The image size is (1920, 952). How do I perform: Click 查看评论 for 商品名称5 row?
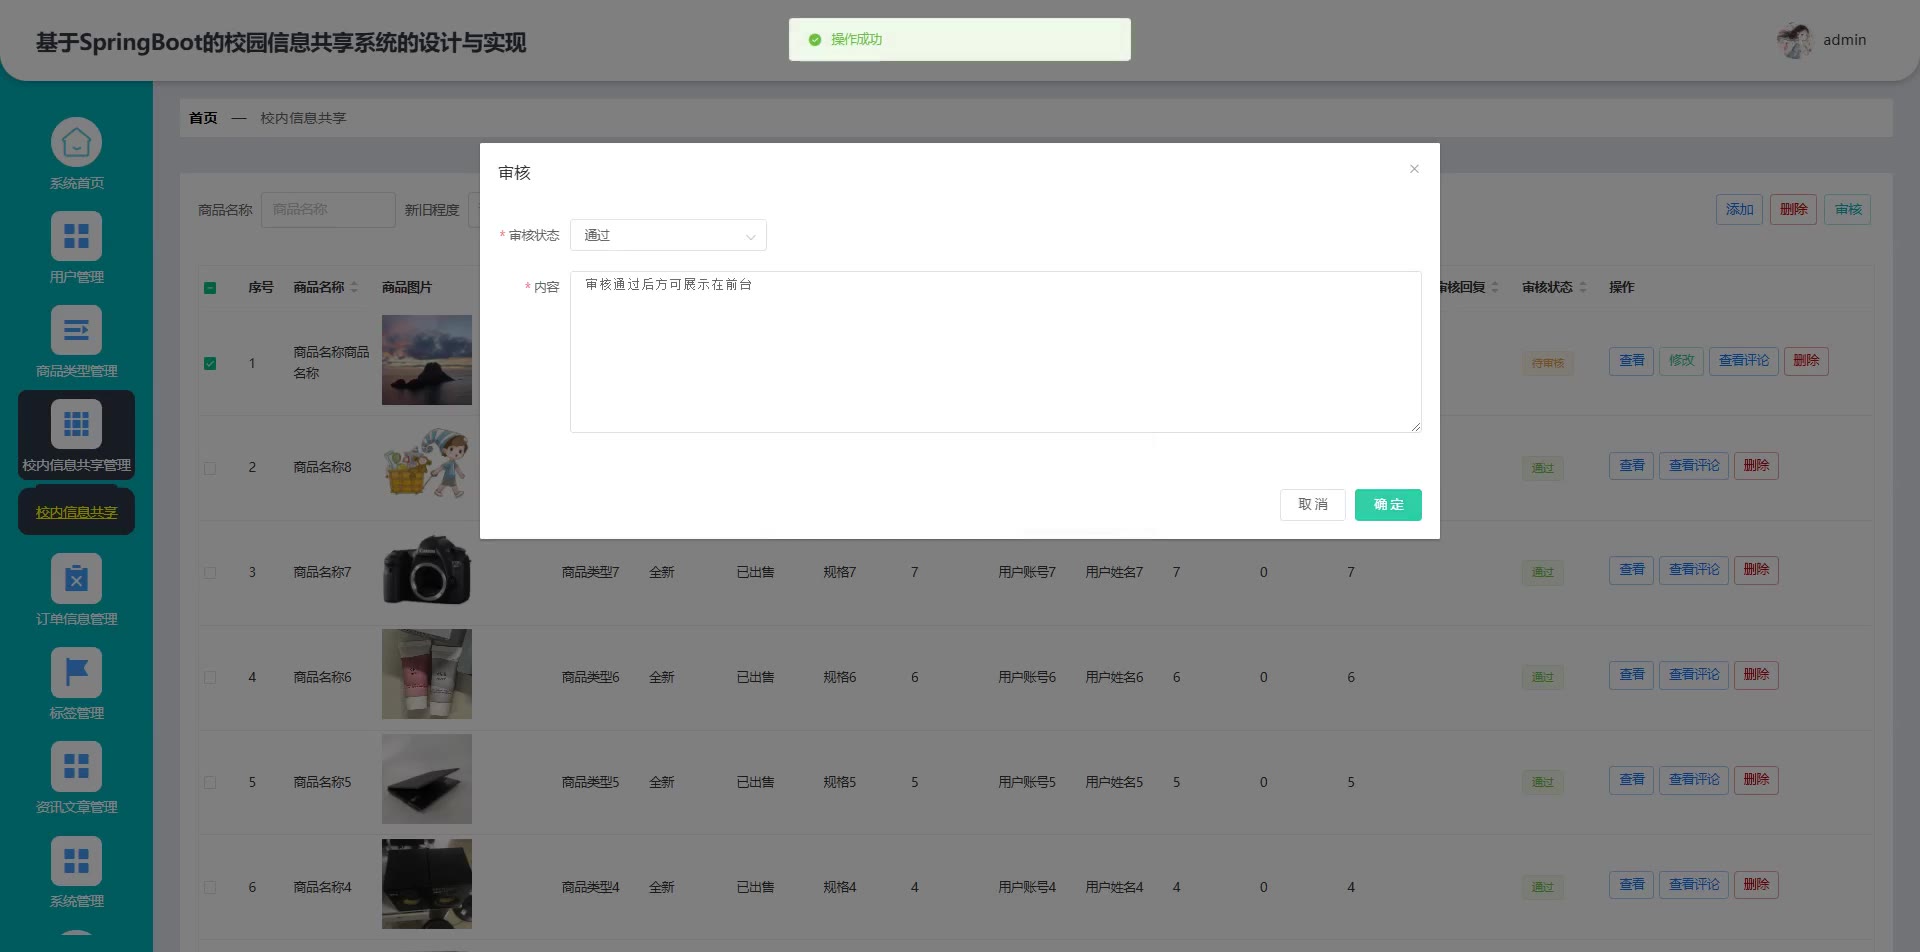1694,780
